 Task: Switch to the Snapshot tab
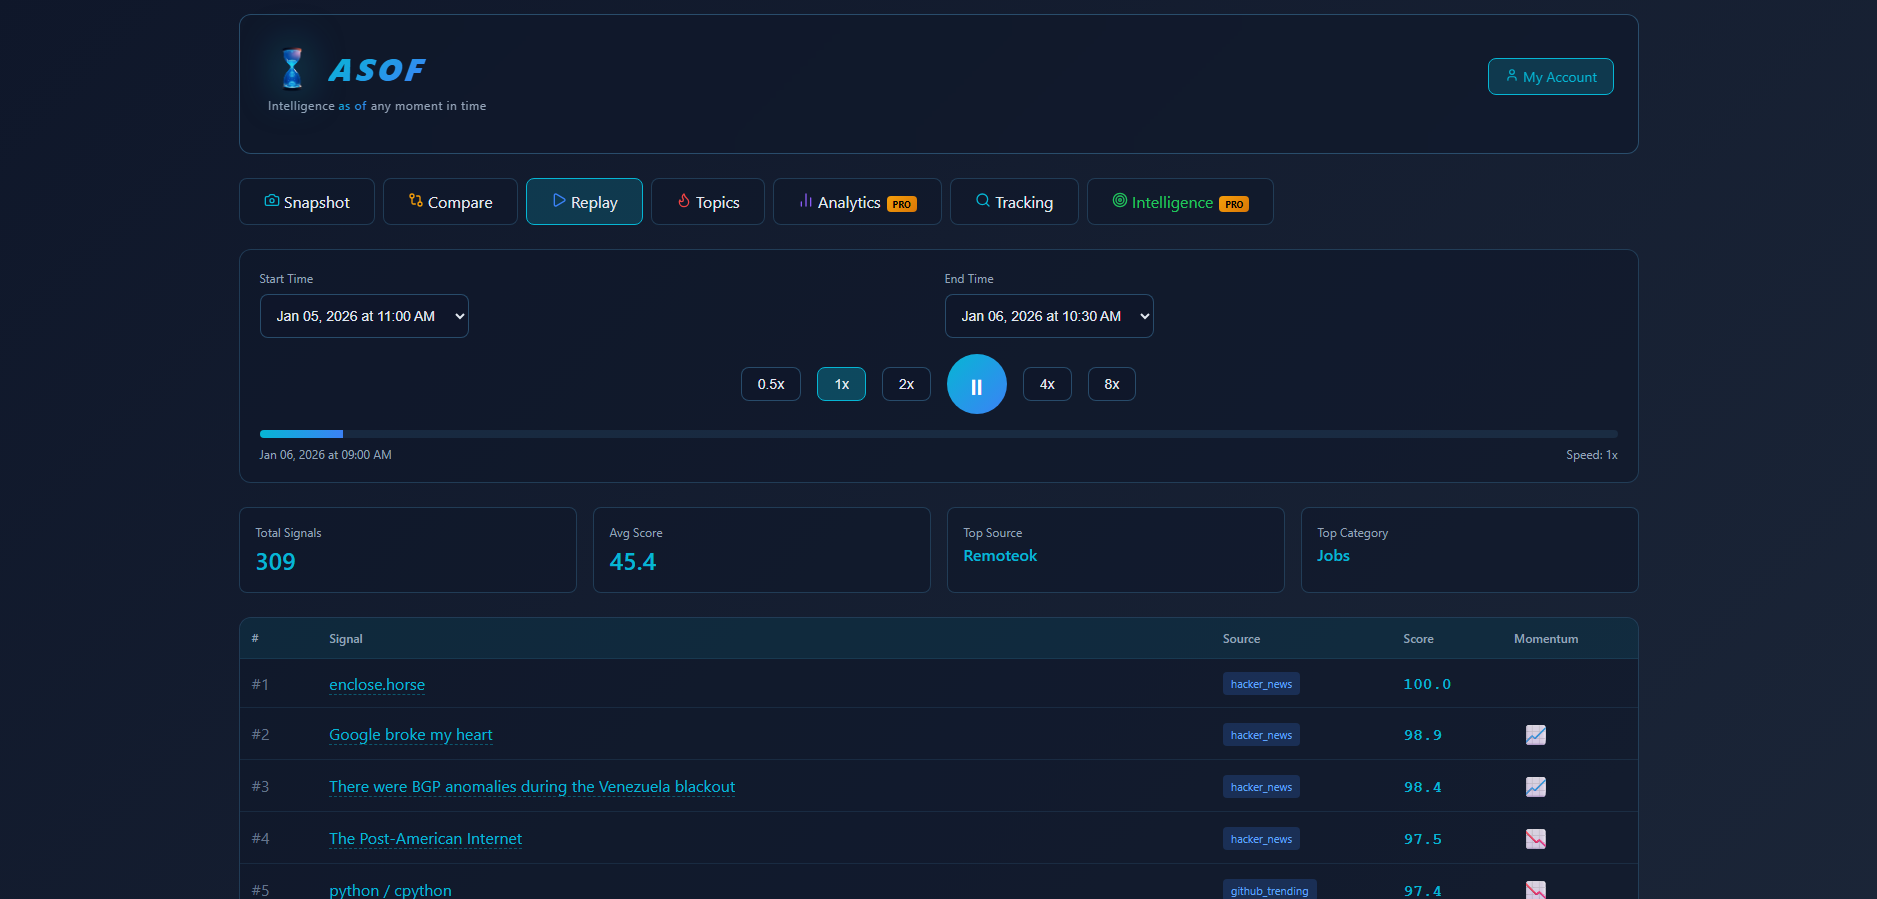click(307, 202)
